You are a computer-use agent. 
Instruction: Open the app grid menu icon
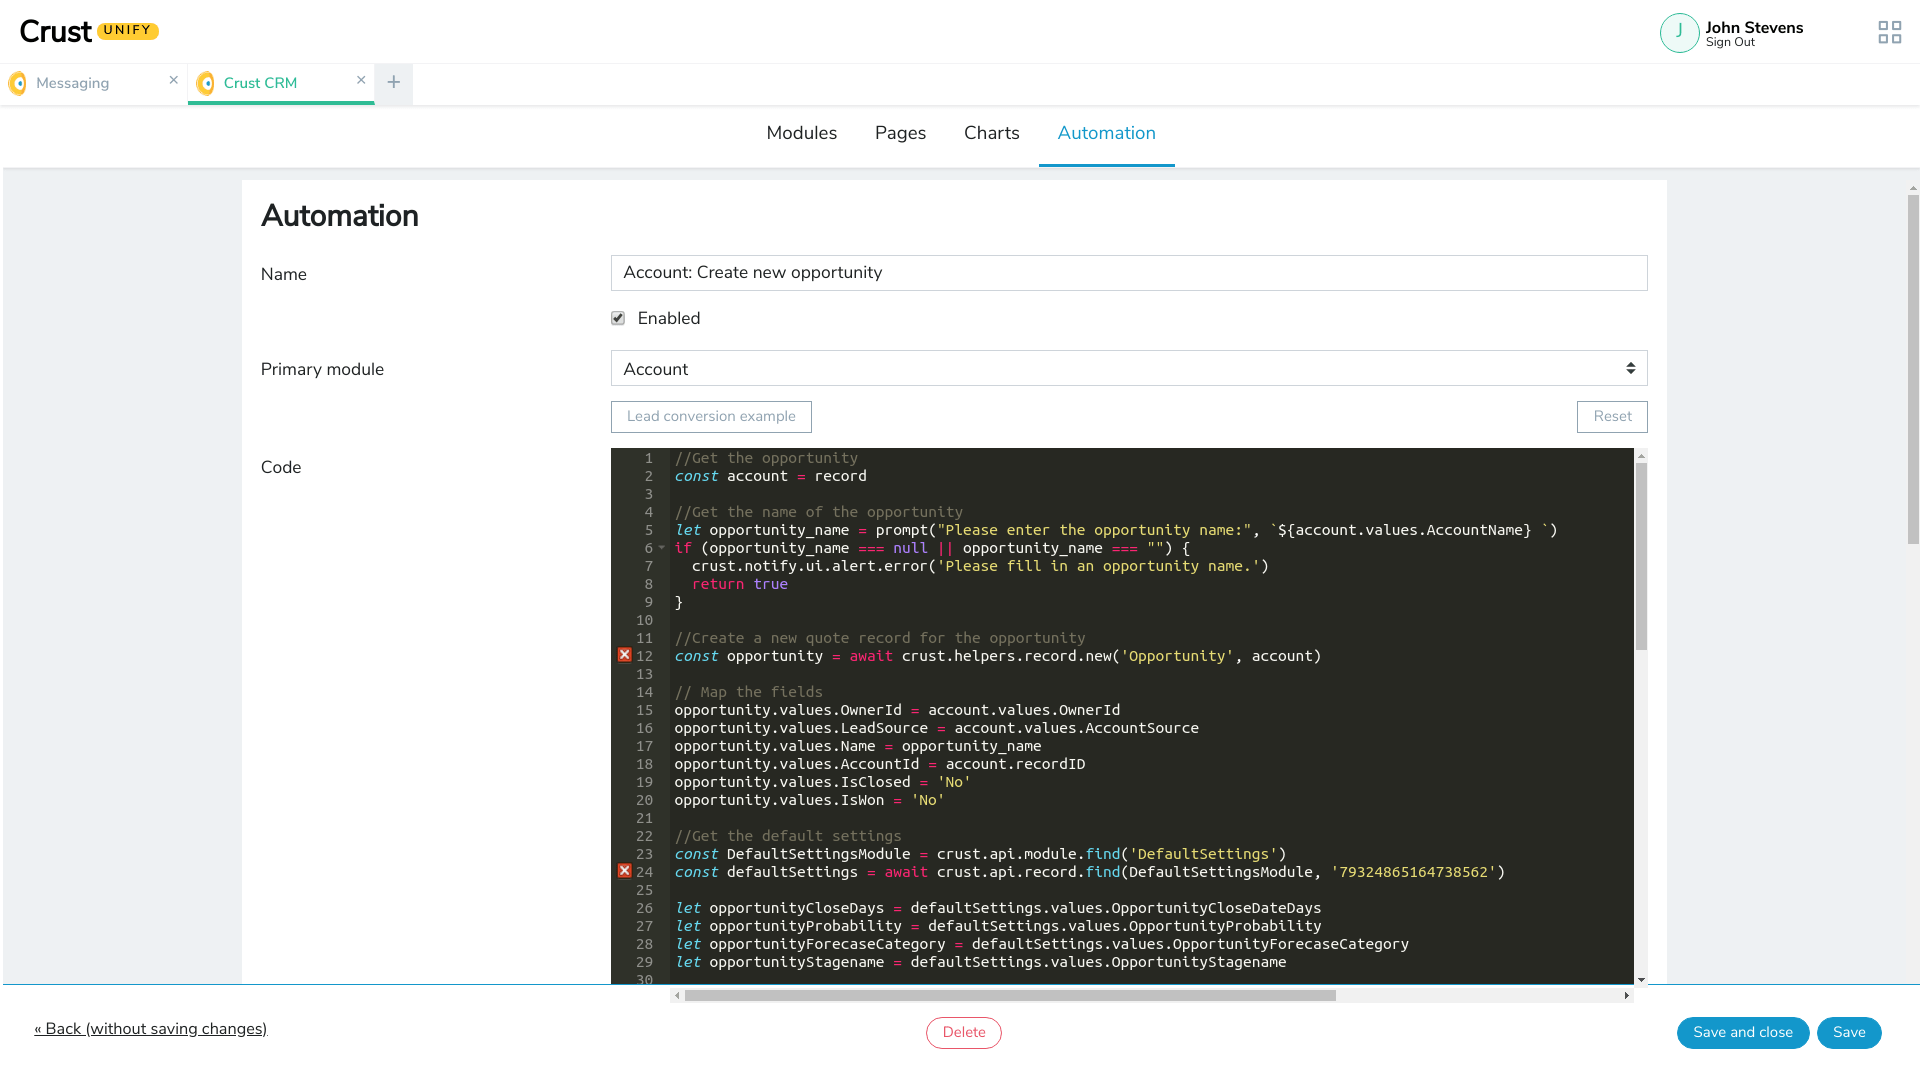tap(1889, 33)
